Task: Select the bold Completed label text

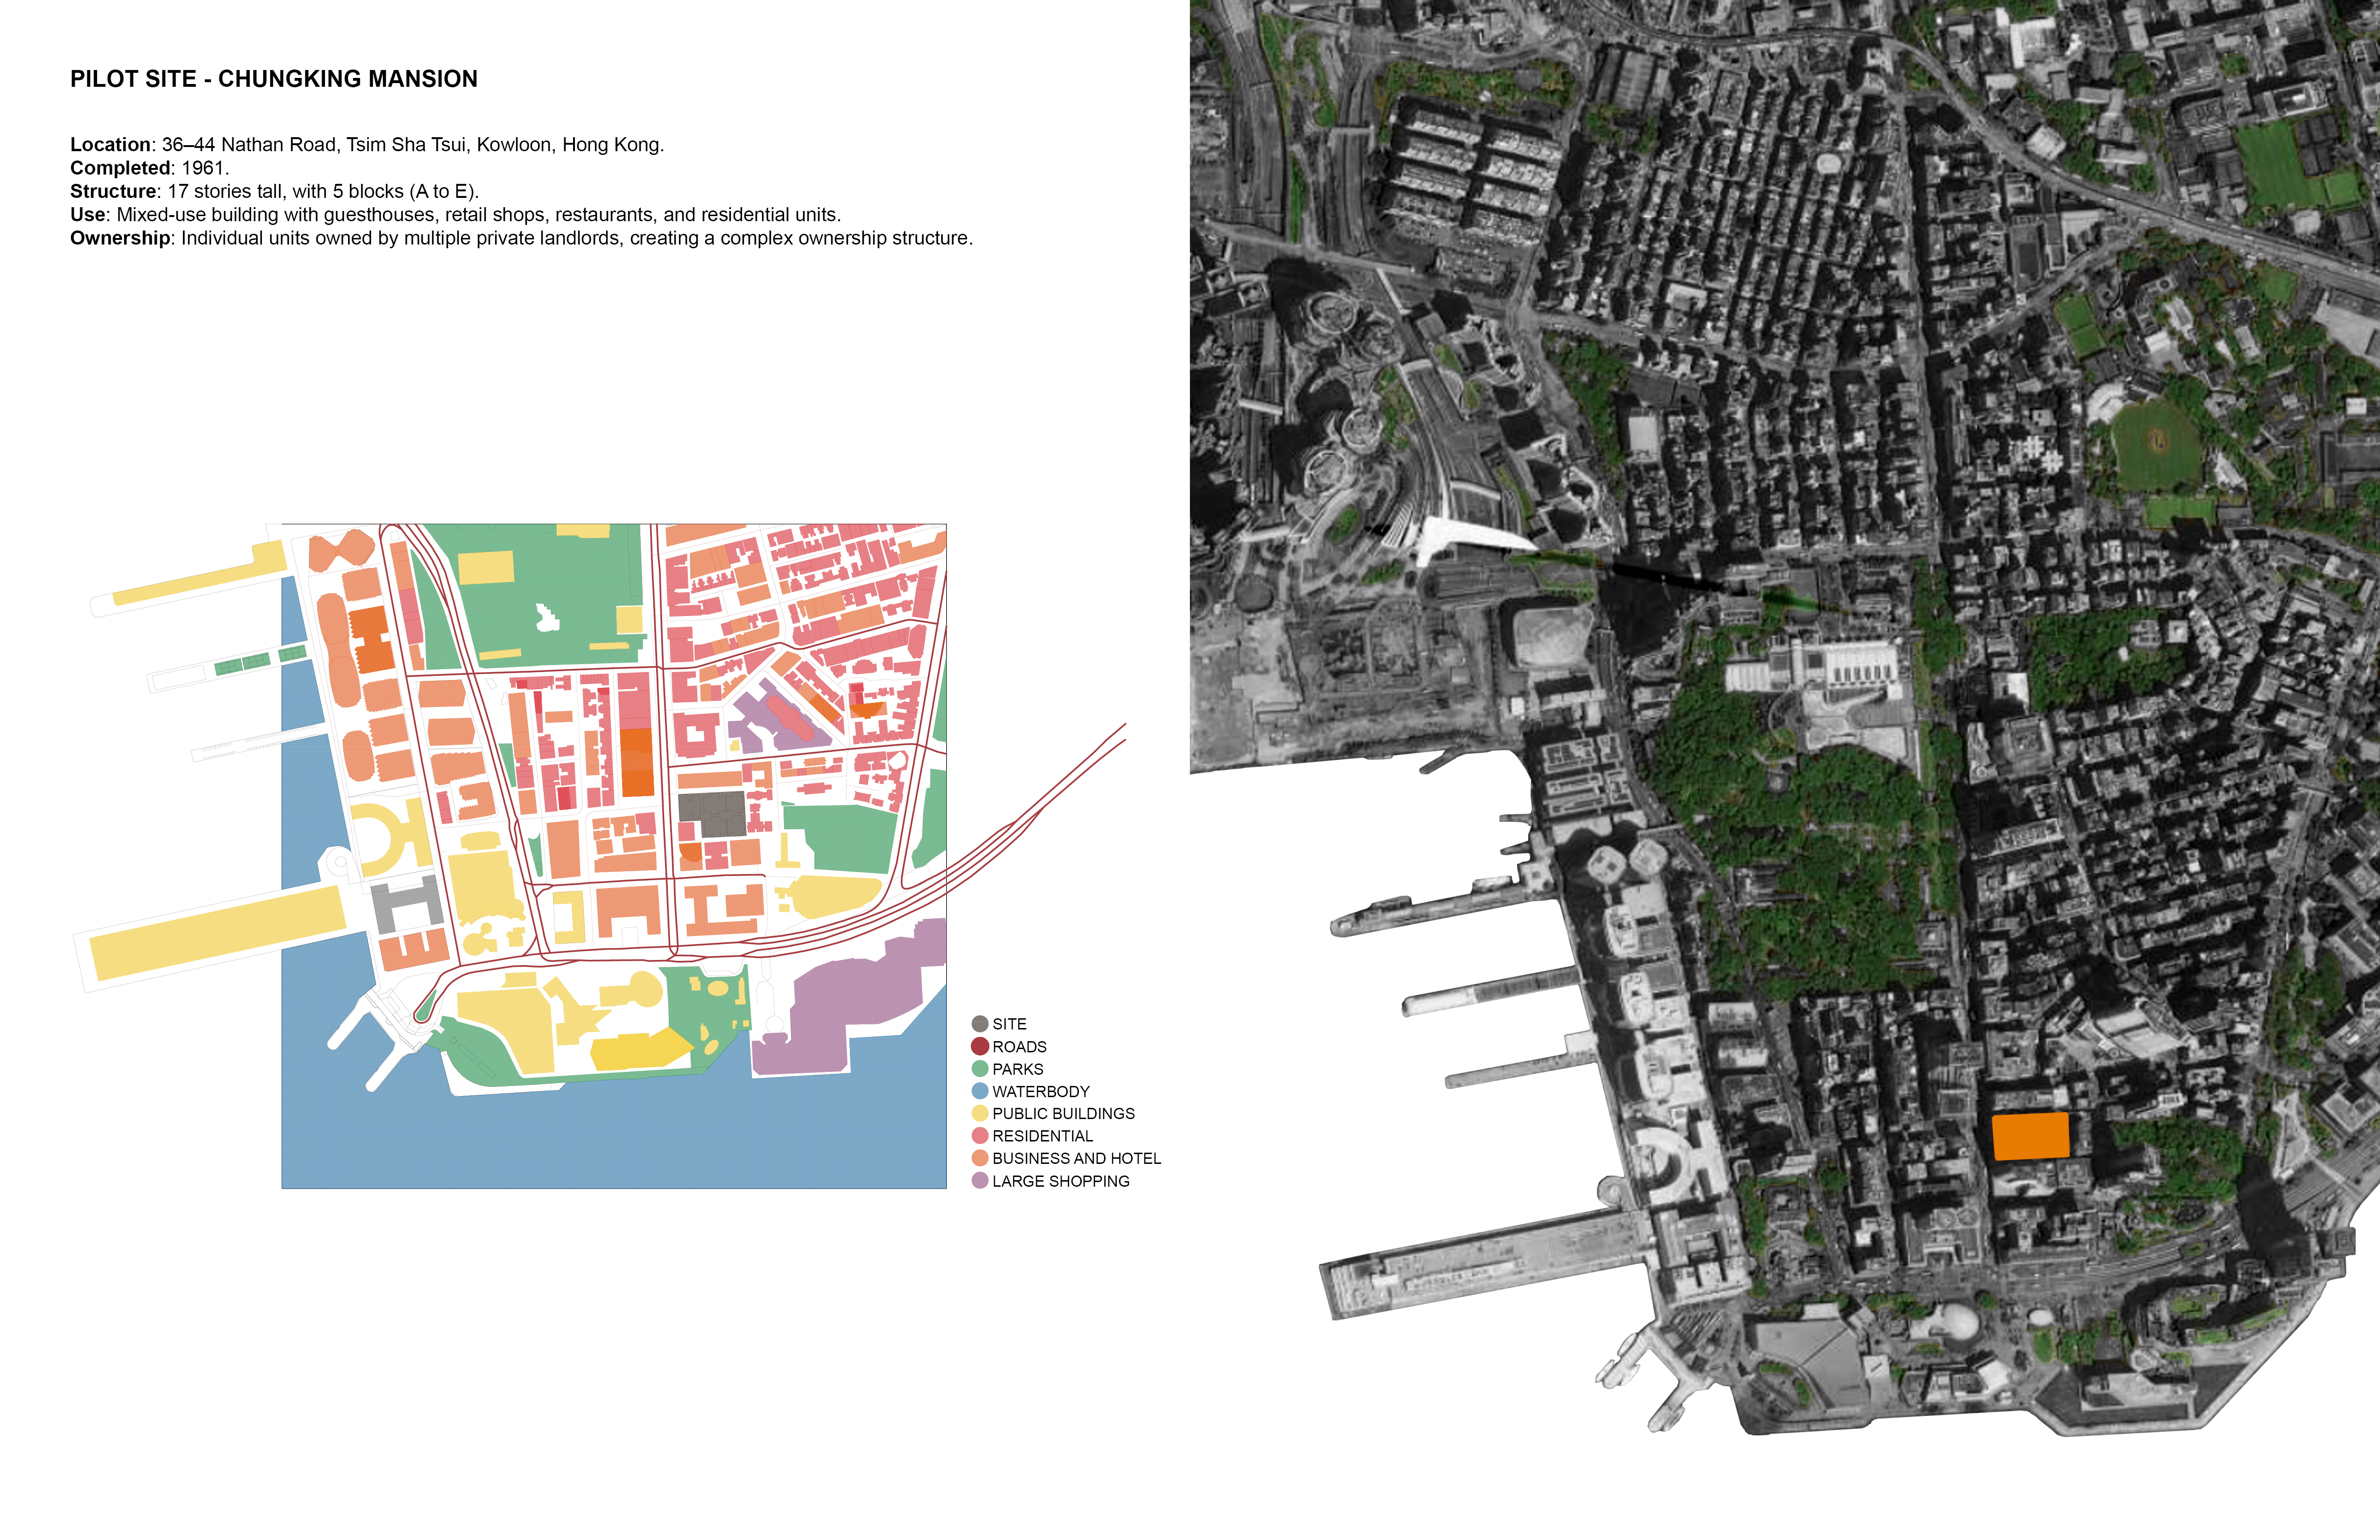Action: point(120,168)
